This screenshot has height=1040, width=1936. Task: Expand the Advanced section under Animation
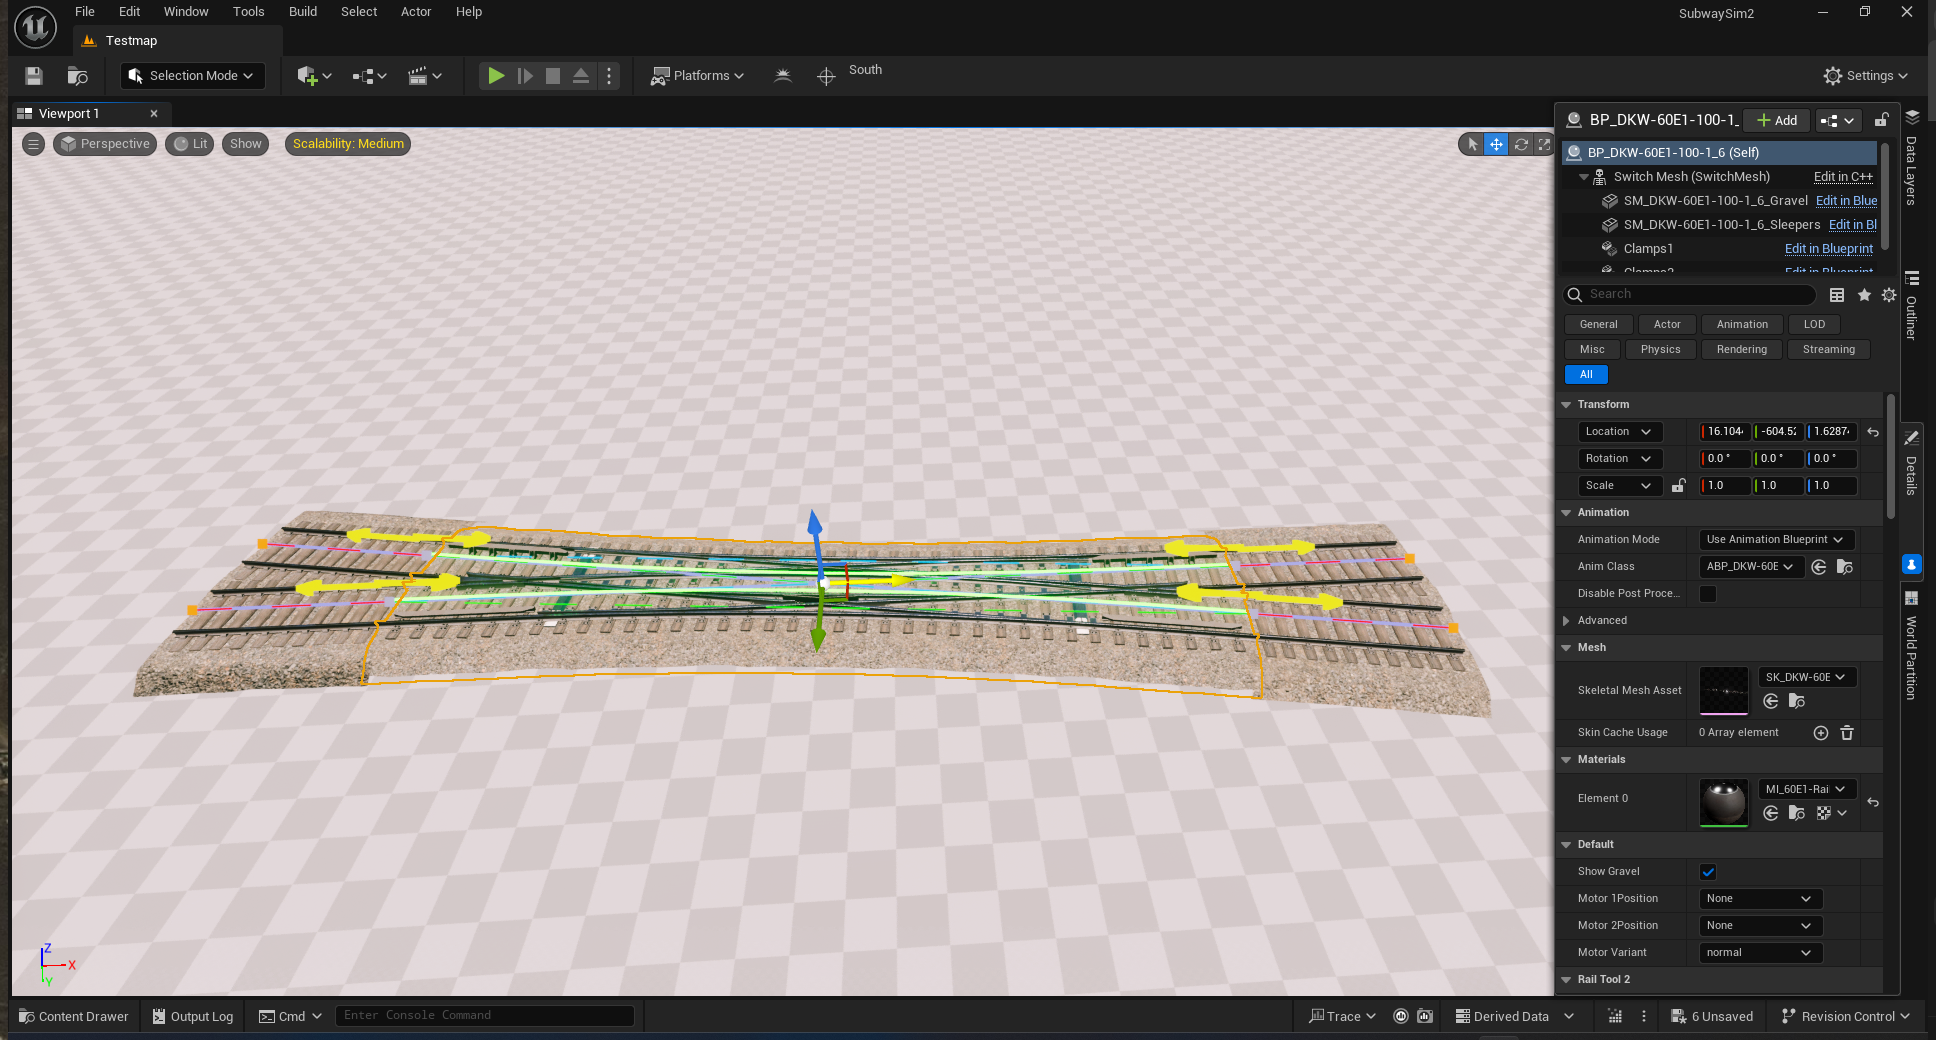[1567, 621]
